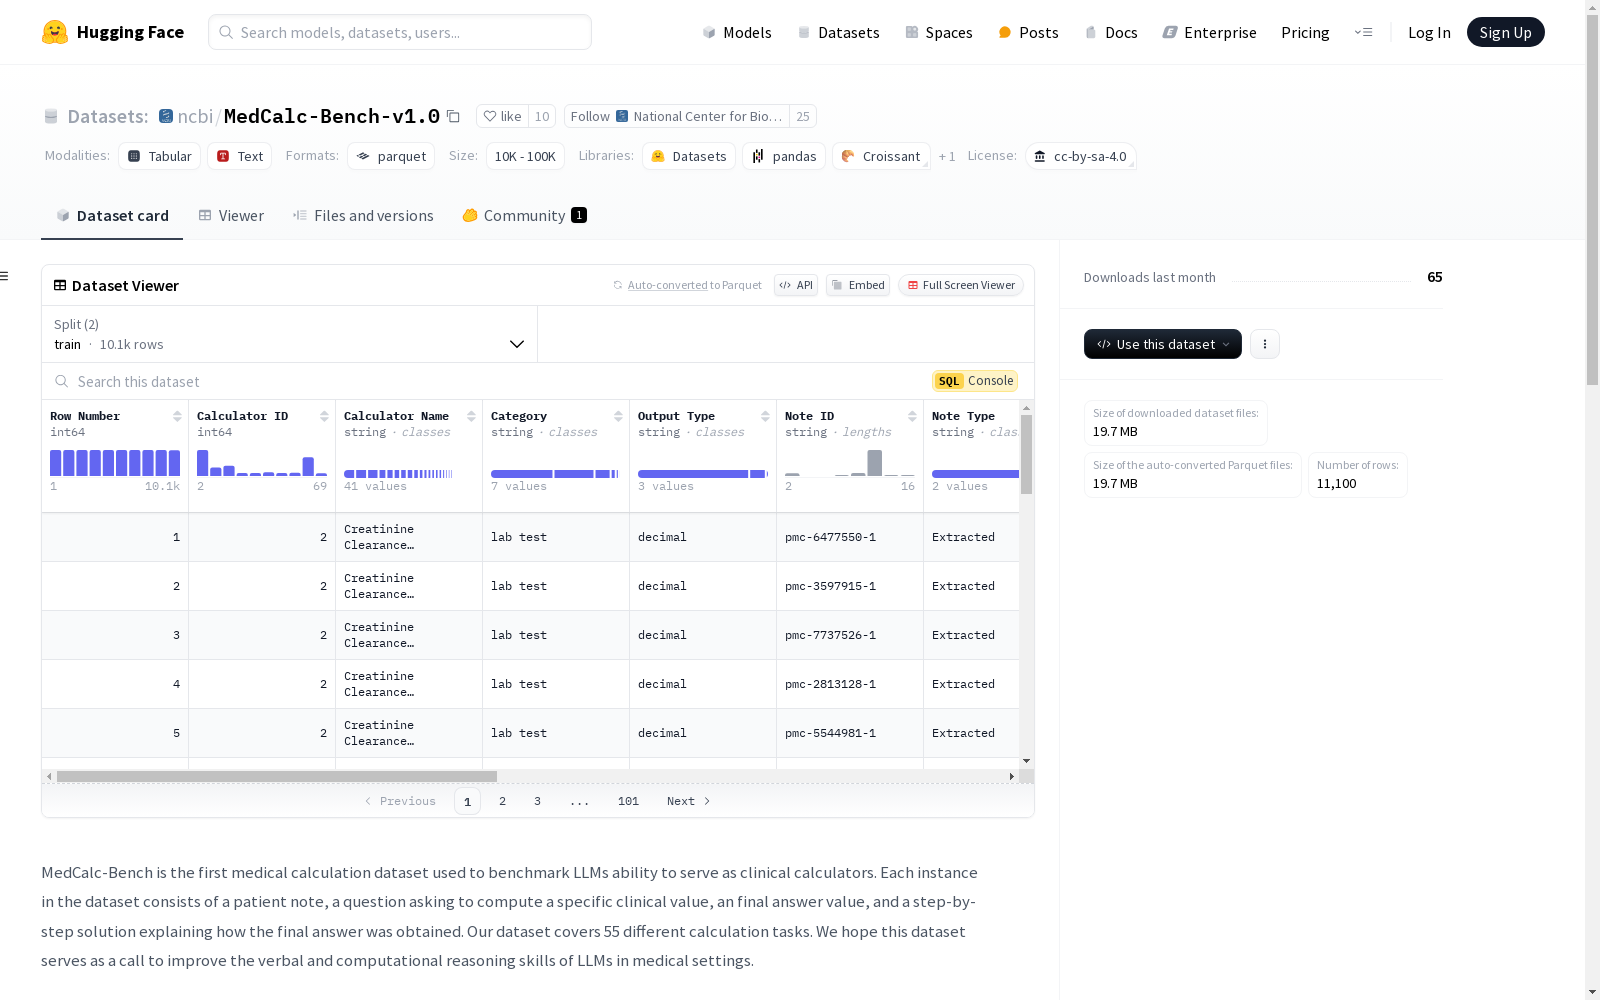Select the Datasets library tag
Image resolution: width=1600 pixels, height=1000 pixels.
click(689, 156)
